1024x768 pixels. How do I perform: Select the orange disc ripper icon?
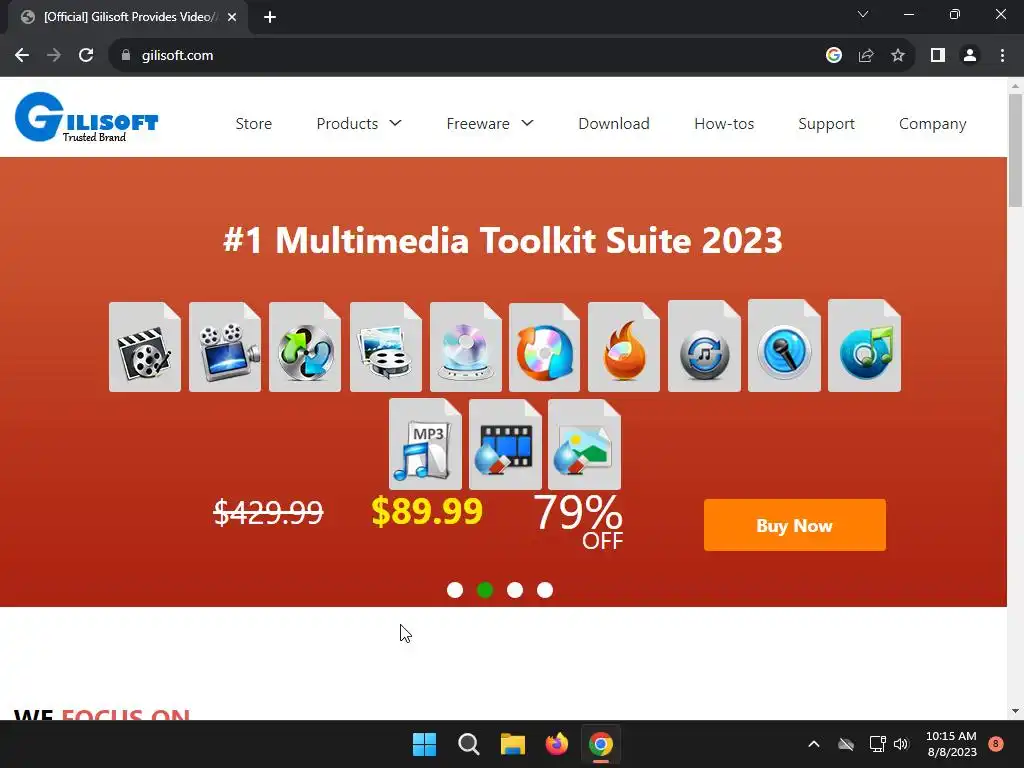click(x=545, y=347)
